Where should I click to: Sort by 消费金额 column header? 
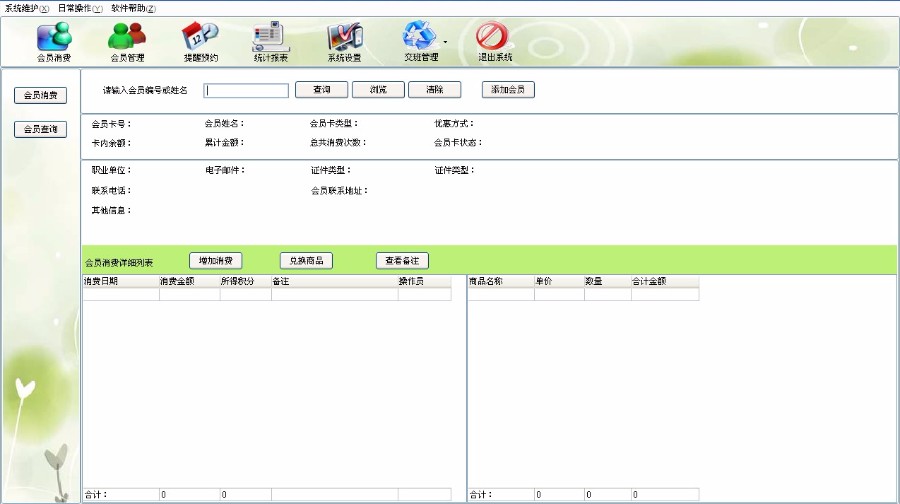click(189, 281)
